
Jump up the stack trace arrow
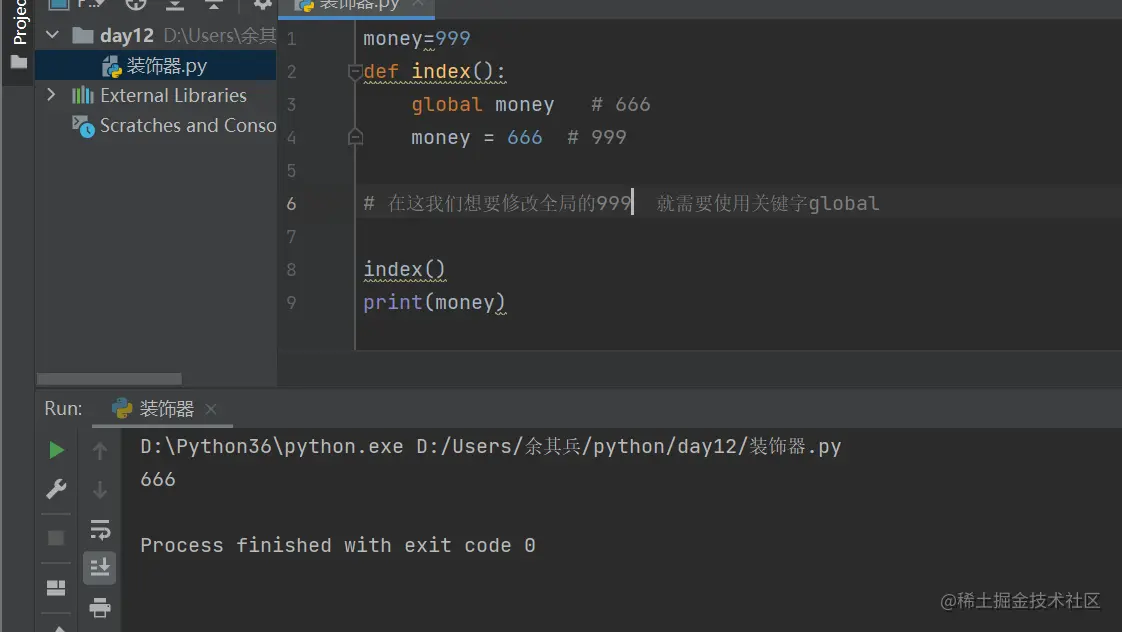click(x=99, y=450)
